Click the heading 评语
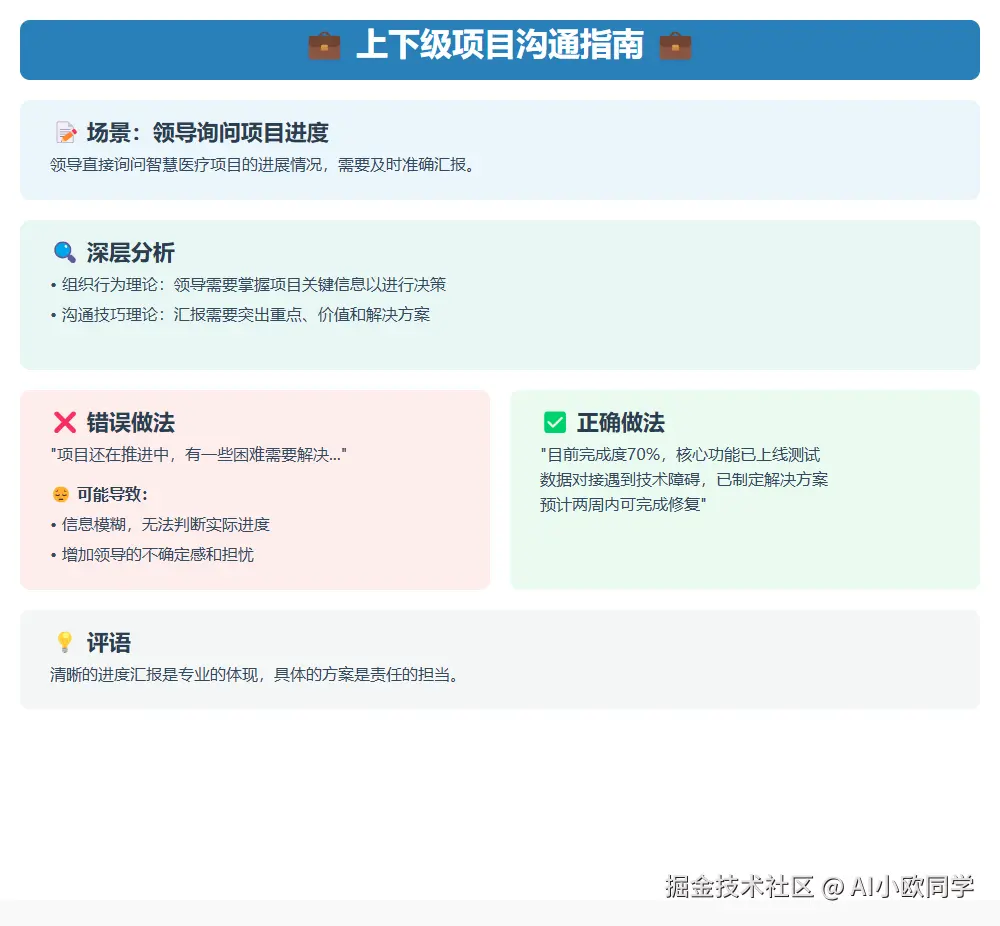This screenshot has height=926, width=1000. [x=108, y=642]
